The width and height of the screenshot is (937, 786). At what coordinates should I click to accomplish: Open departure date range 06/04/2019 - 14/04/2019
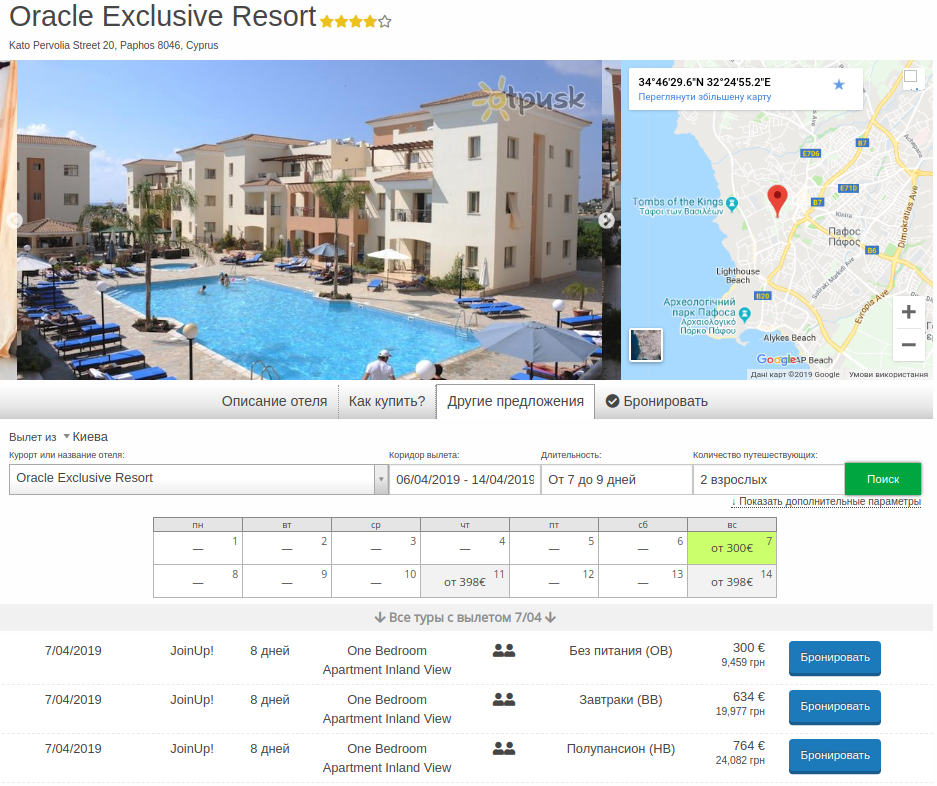[x=464, y=479]
